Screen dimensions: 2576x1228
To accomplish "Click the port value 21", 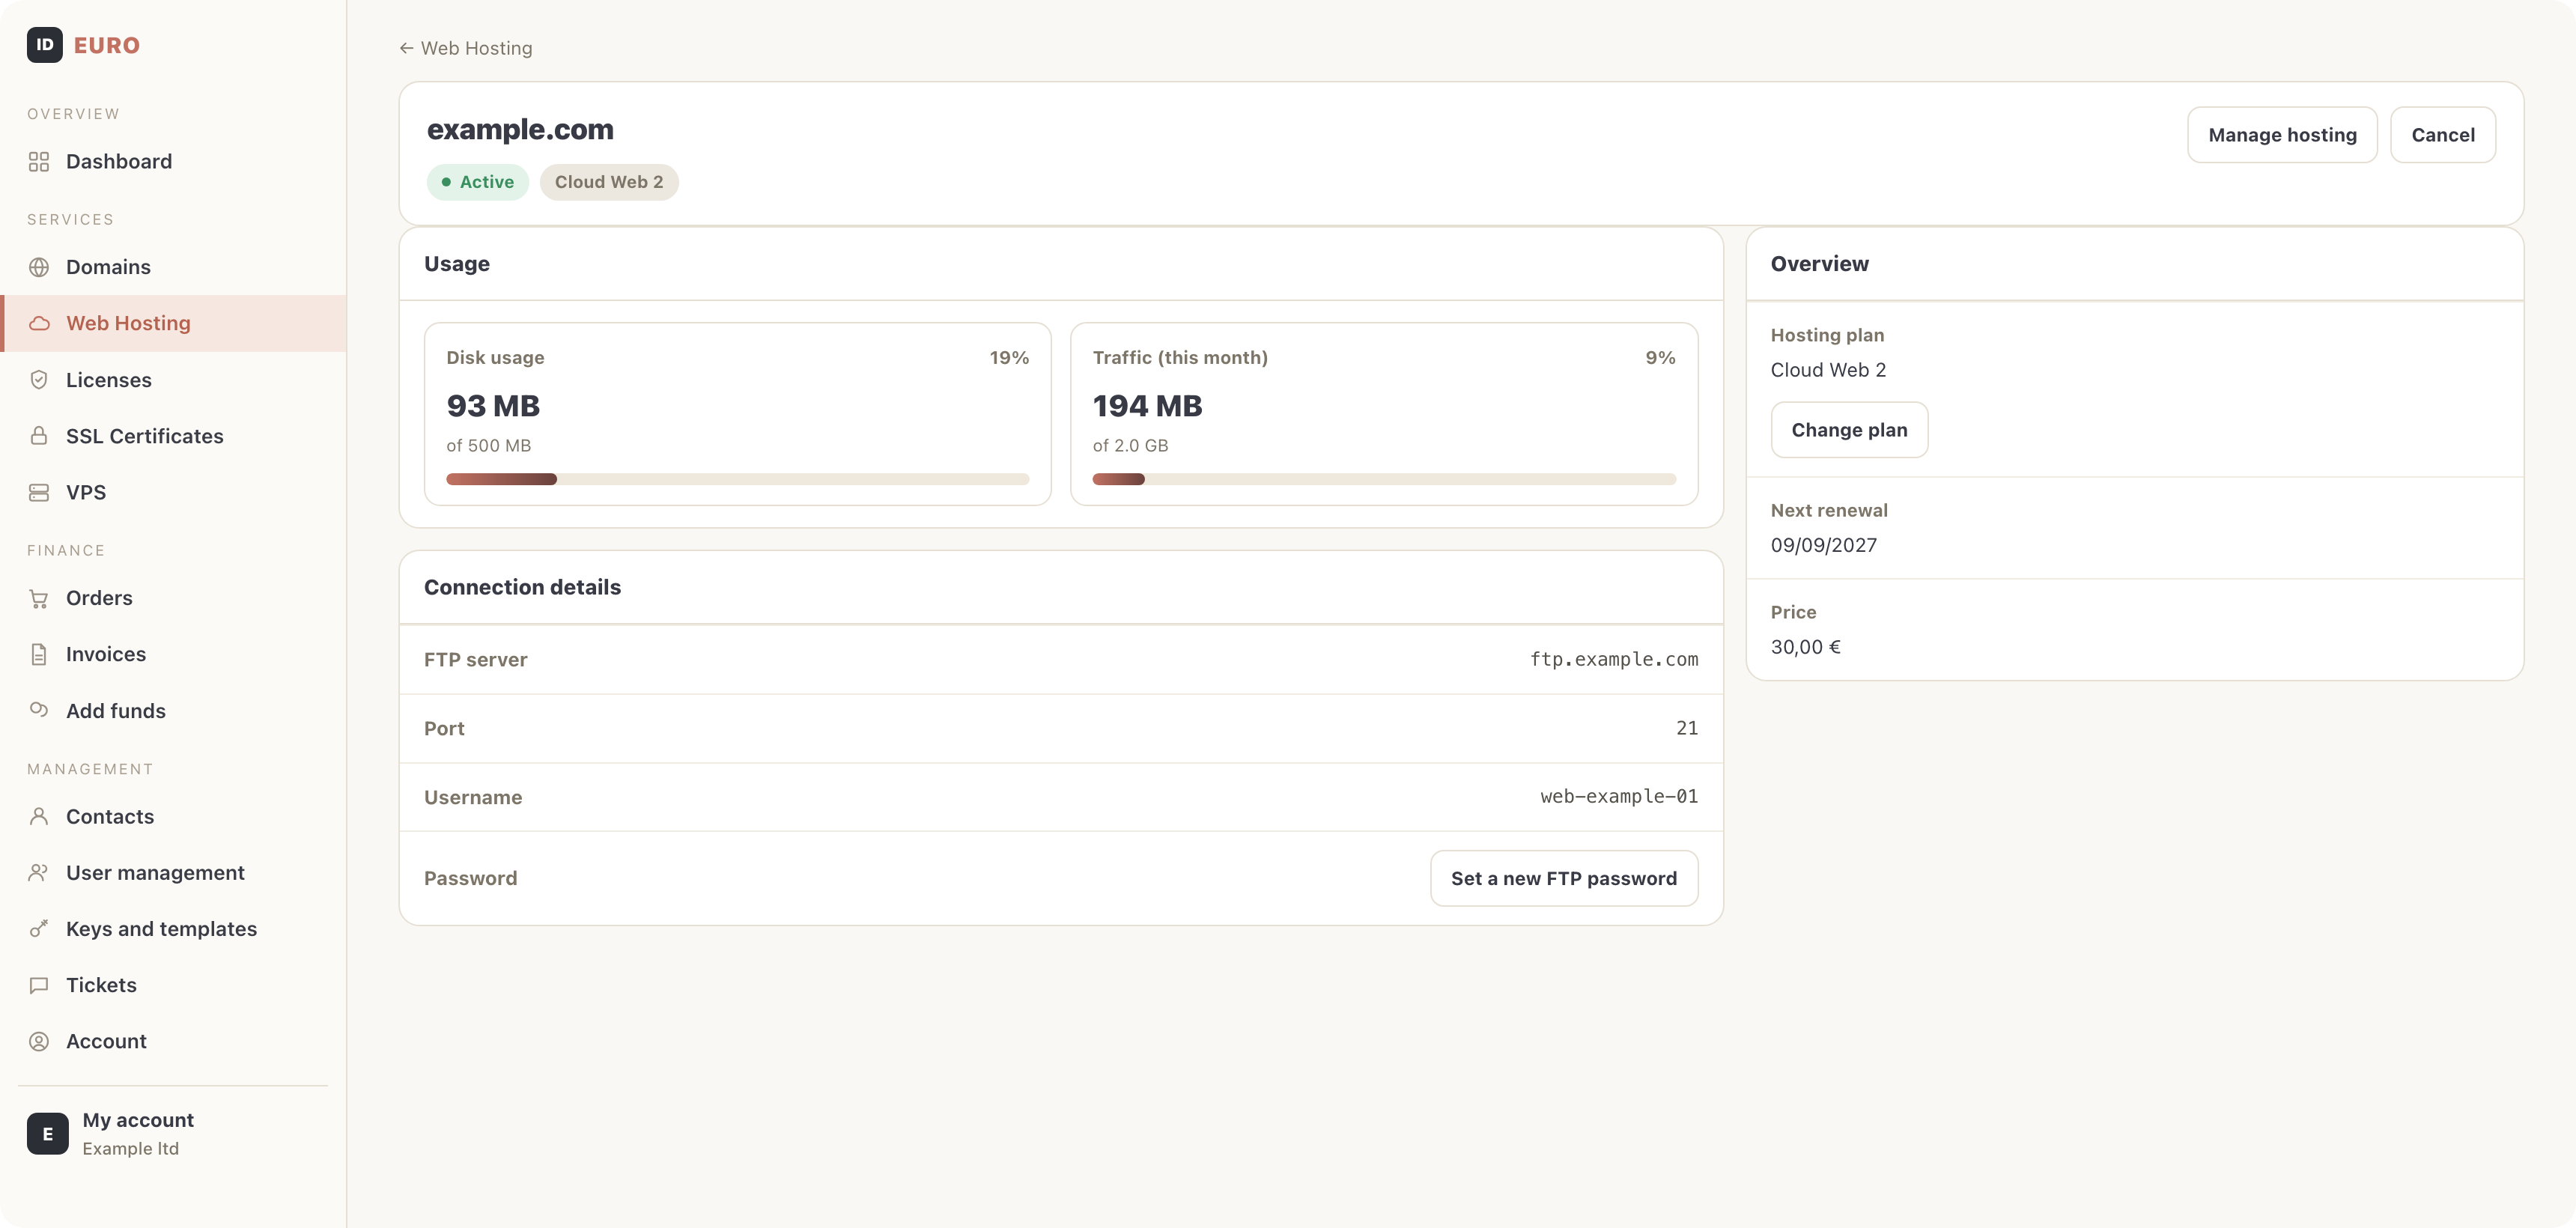I will pyautogui.click(x=1687, y=728).
